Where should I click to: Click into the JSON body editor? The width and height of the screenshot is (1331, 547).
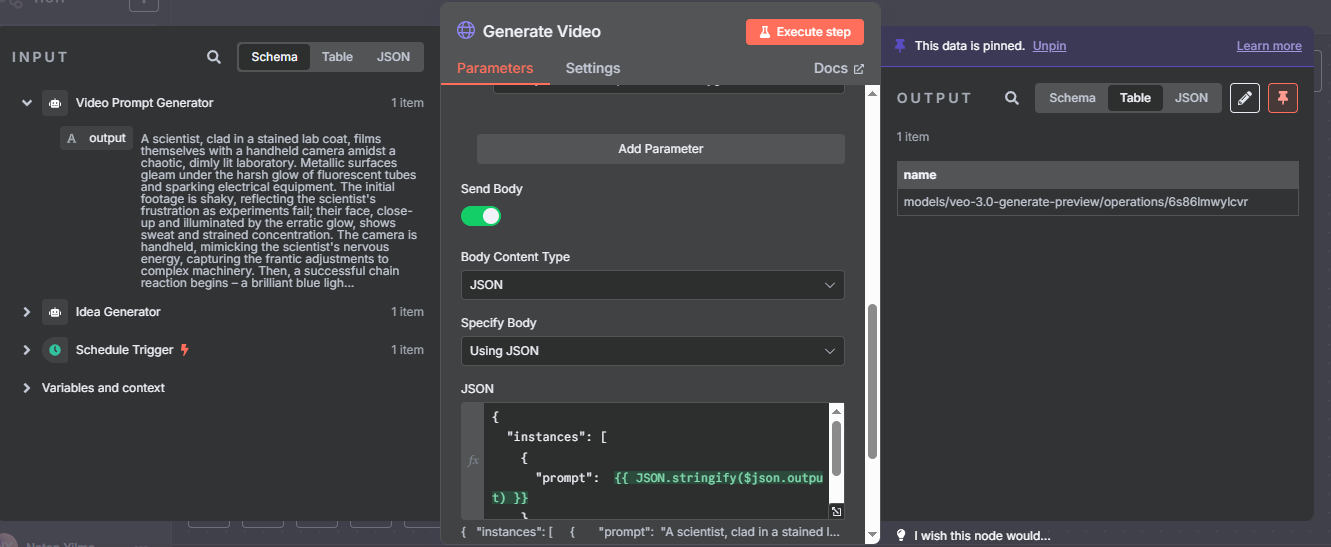[657, 461]
